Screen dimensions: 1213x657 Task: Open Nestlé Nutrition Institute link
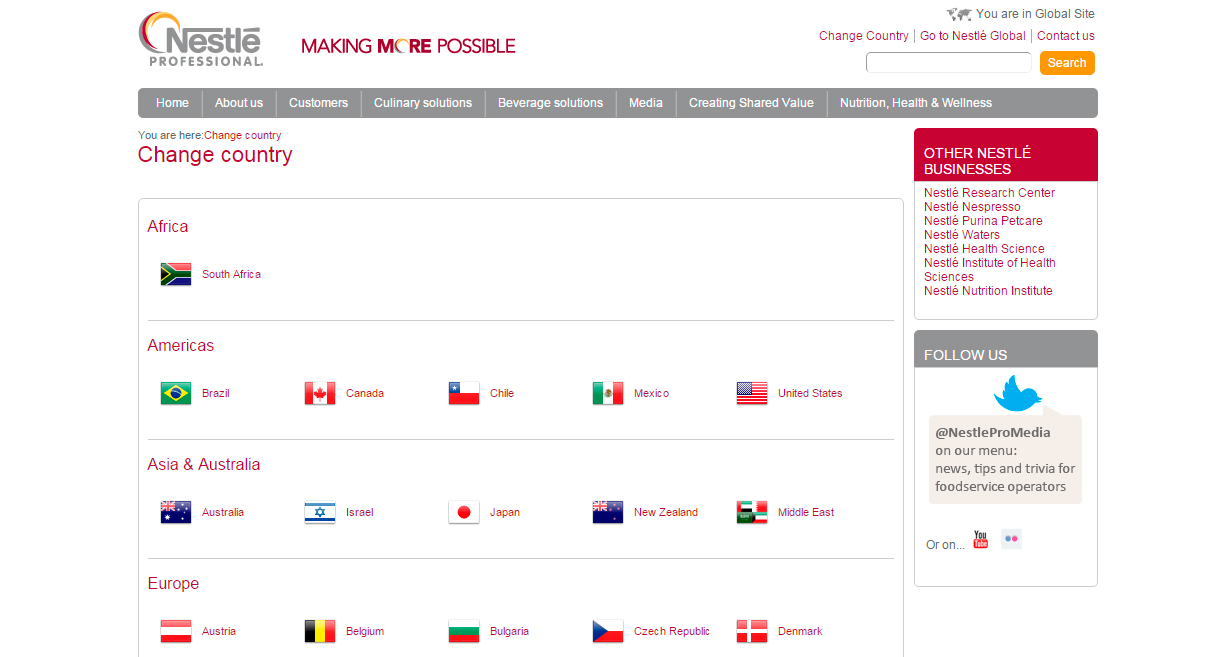[x=988, y=291]
